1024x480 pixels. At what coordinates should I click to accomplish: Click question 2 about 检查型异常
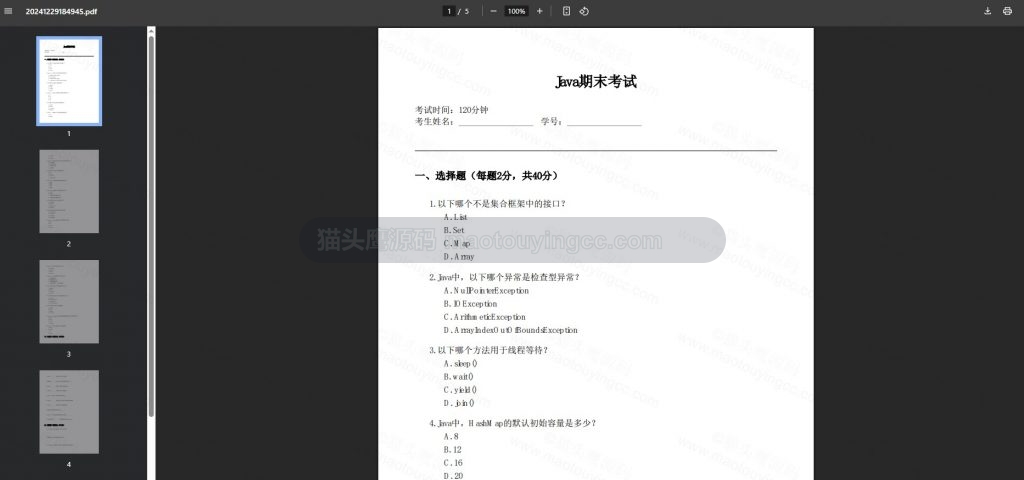tap(504, 278)
